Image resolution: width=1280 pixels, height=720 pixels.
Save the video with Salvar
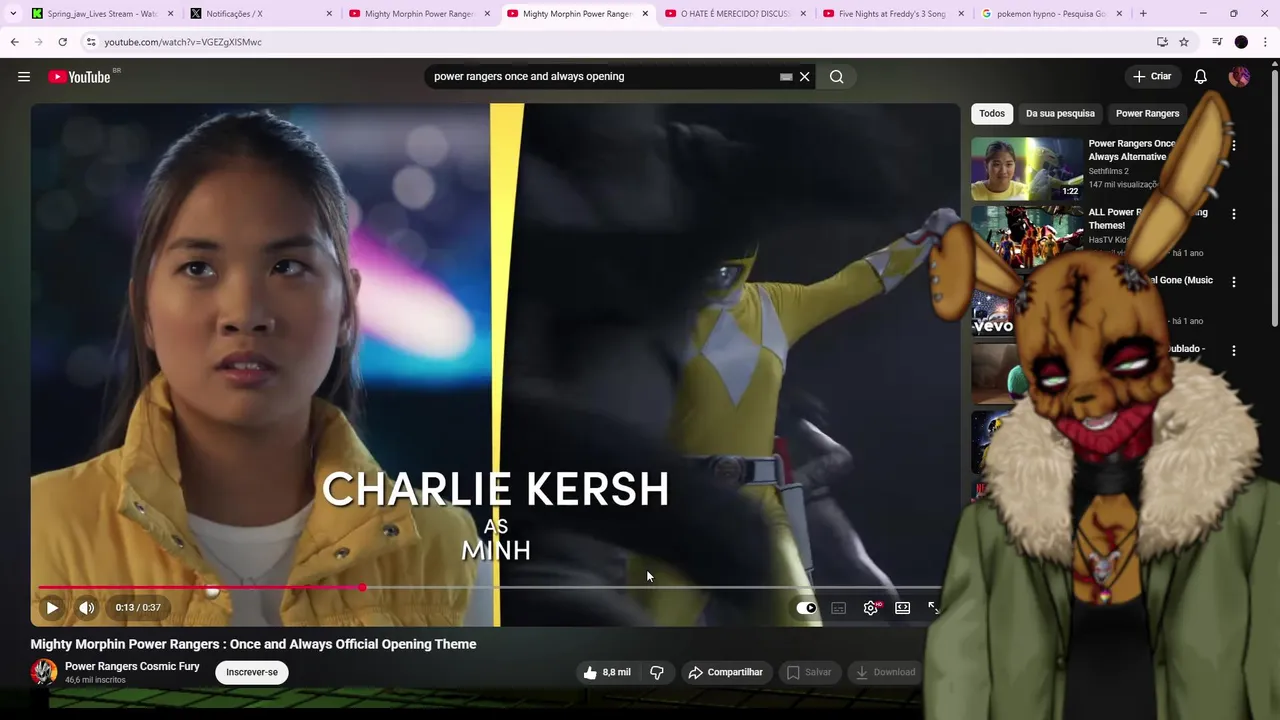(x=809, y=672)
